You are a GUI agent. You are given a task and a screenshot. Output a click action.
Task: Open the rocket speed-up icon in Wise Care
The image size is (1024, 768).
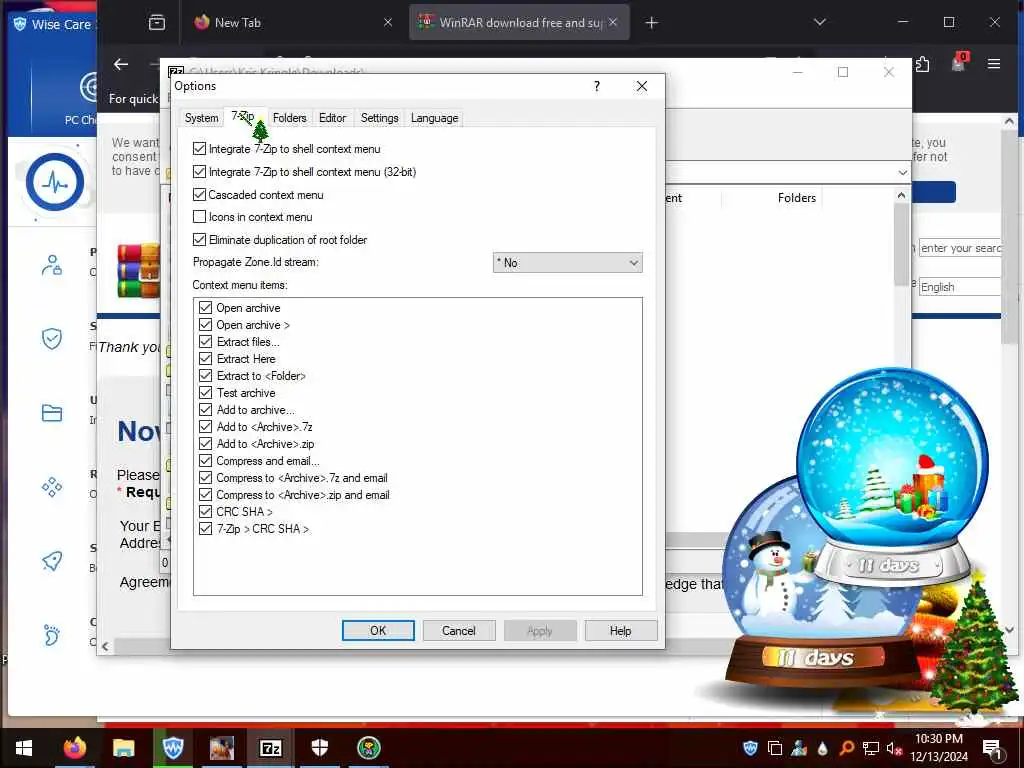[x=52, y=561]
